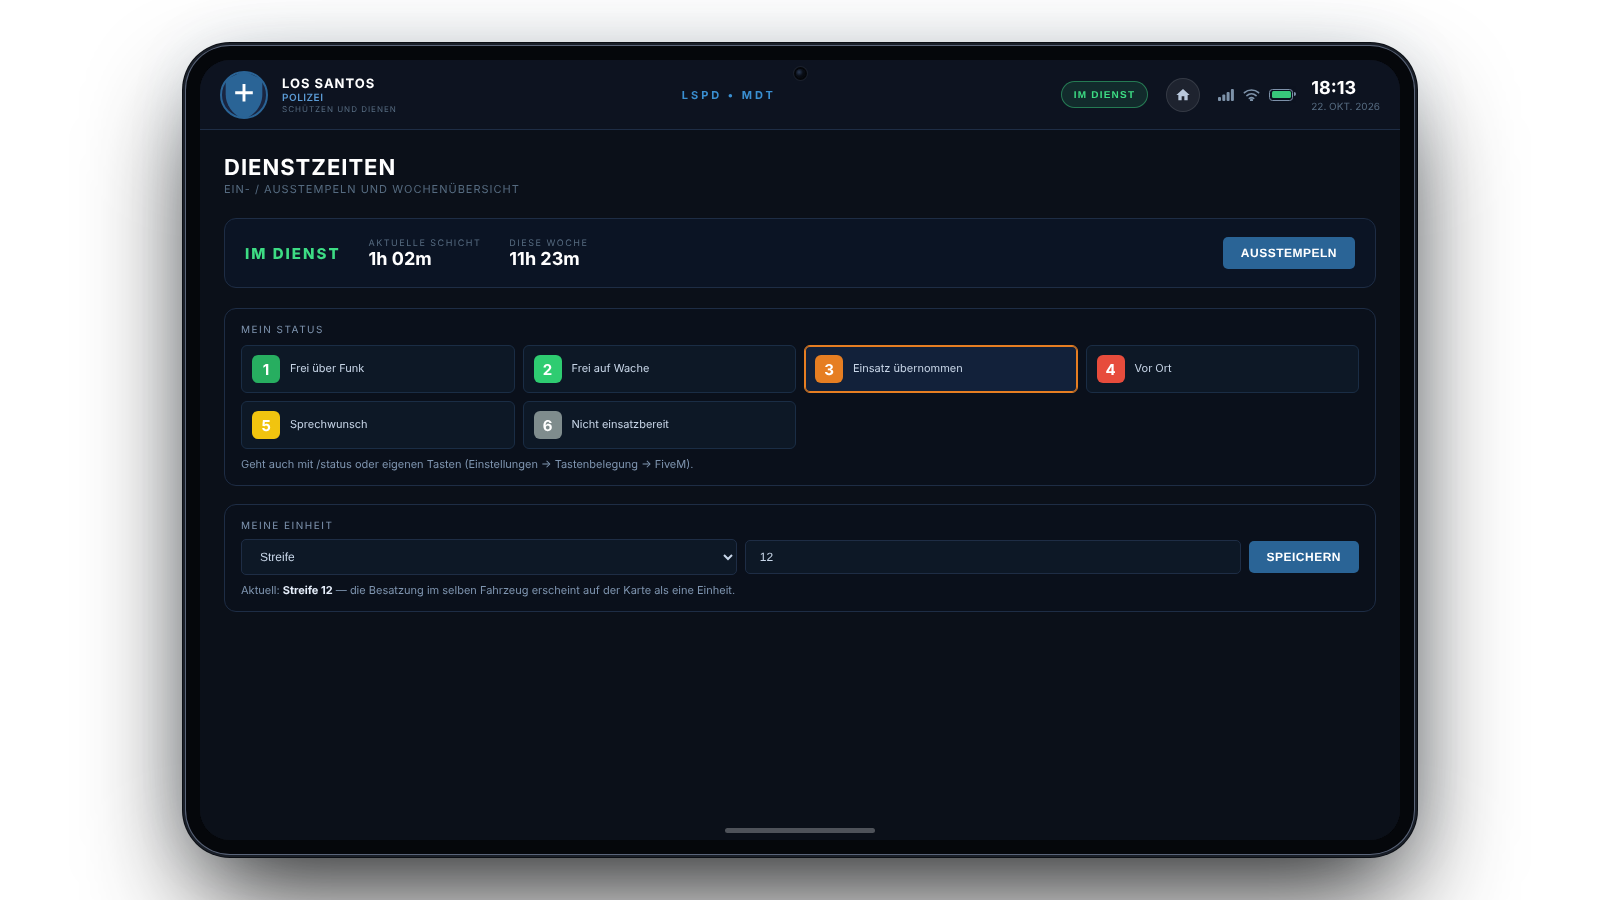
Task: Click the /status hint text line
Action: click(467, 464)
